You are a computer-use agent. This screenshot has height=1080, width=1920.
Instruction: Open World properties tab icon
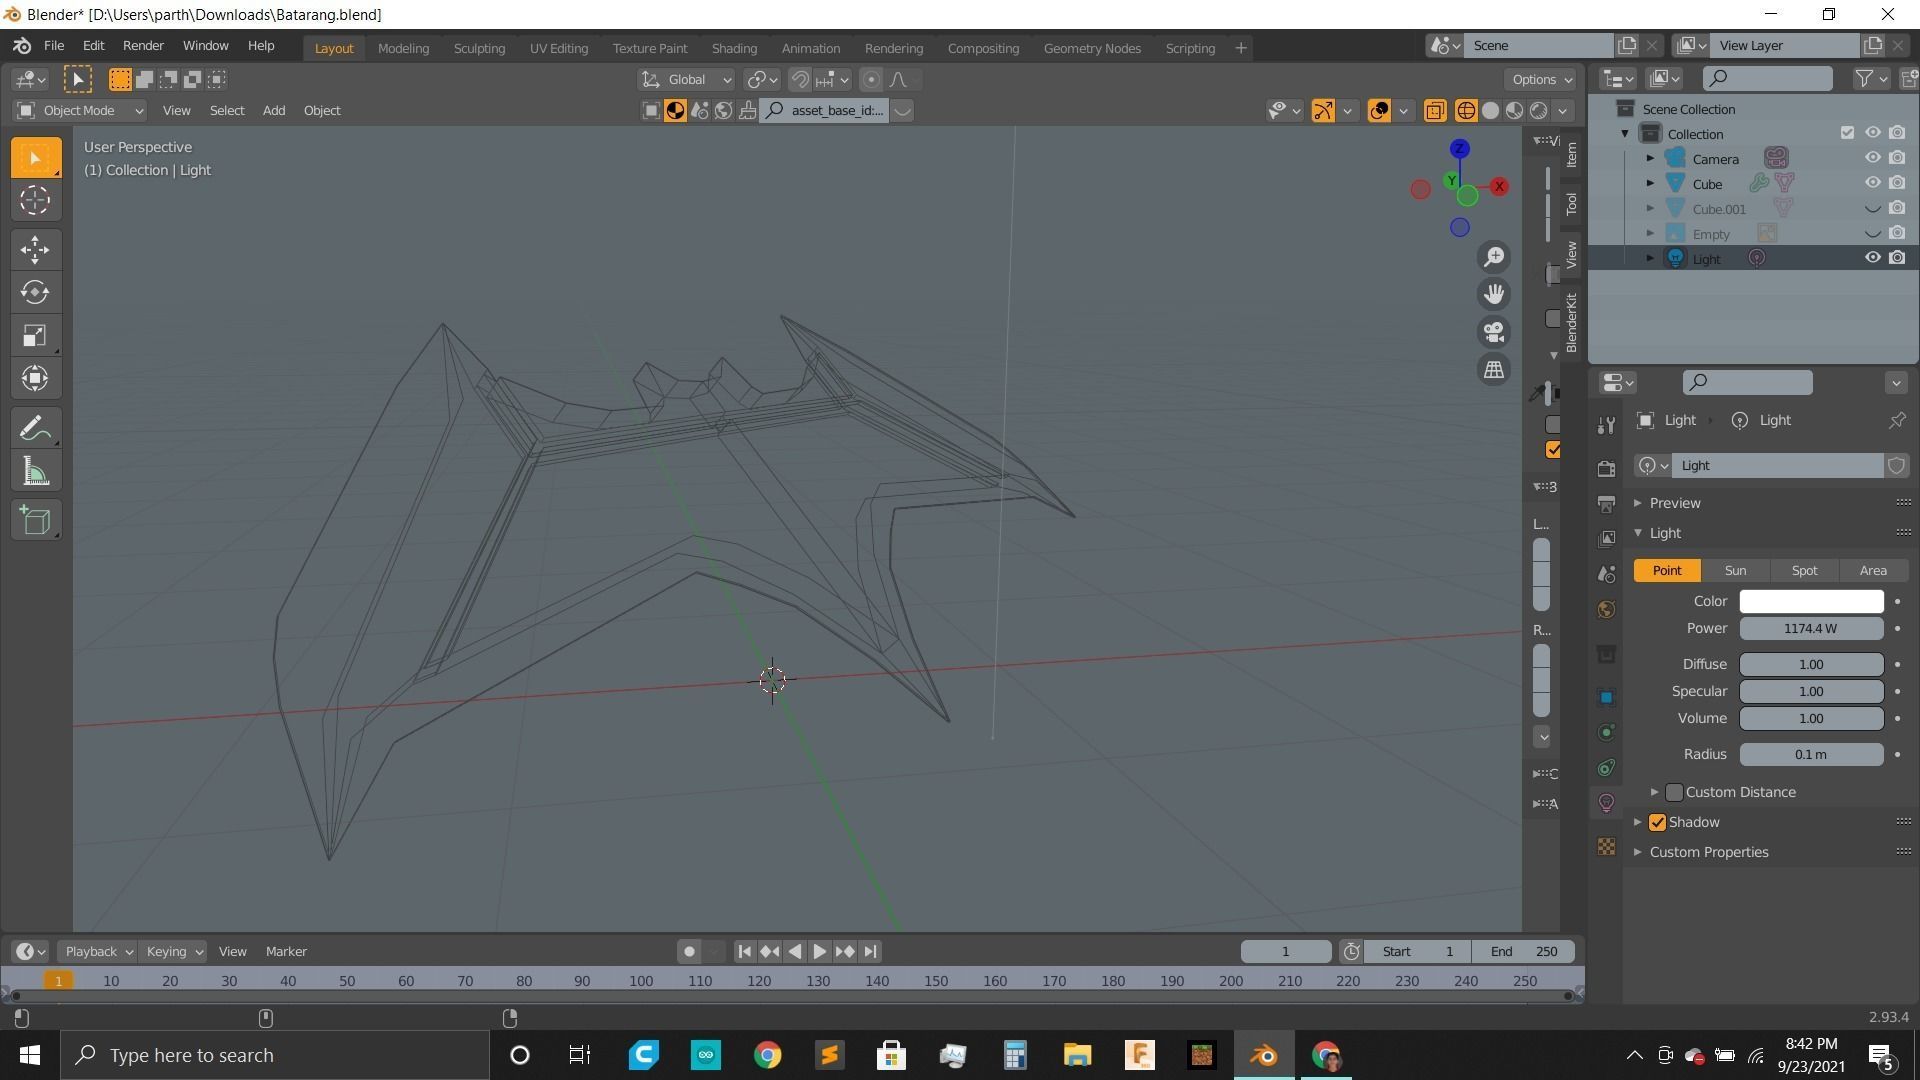click(x=1606, y=609)
